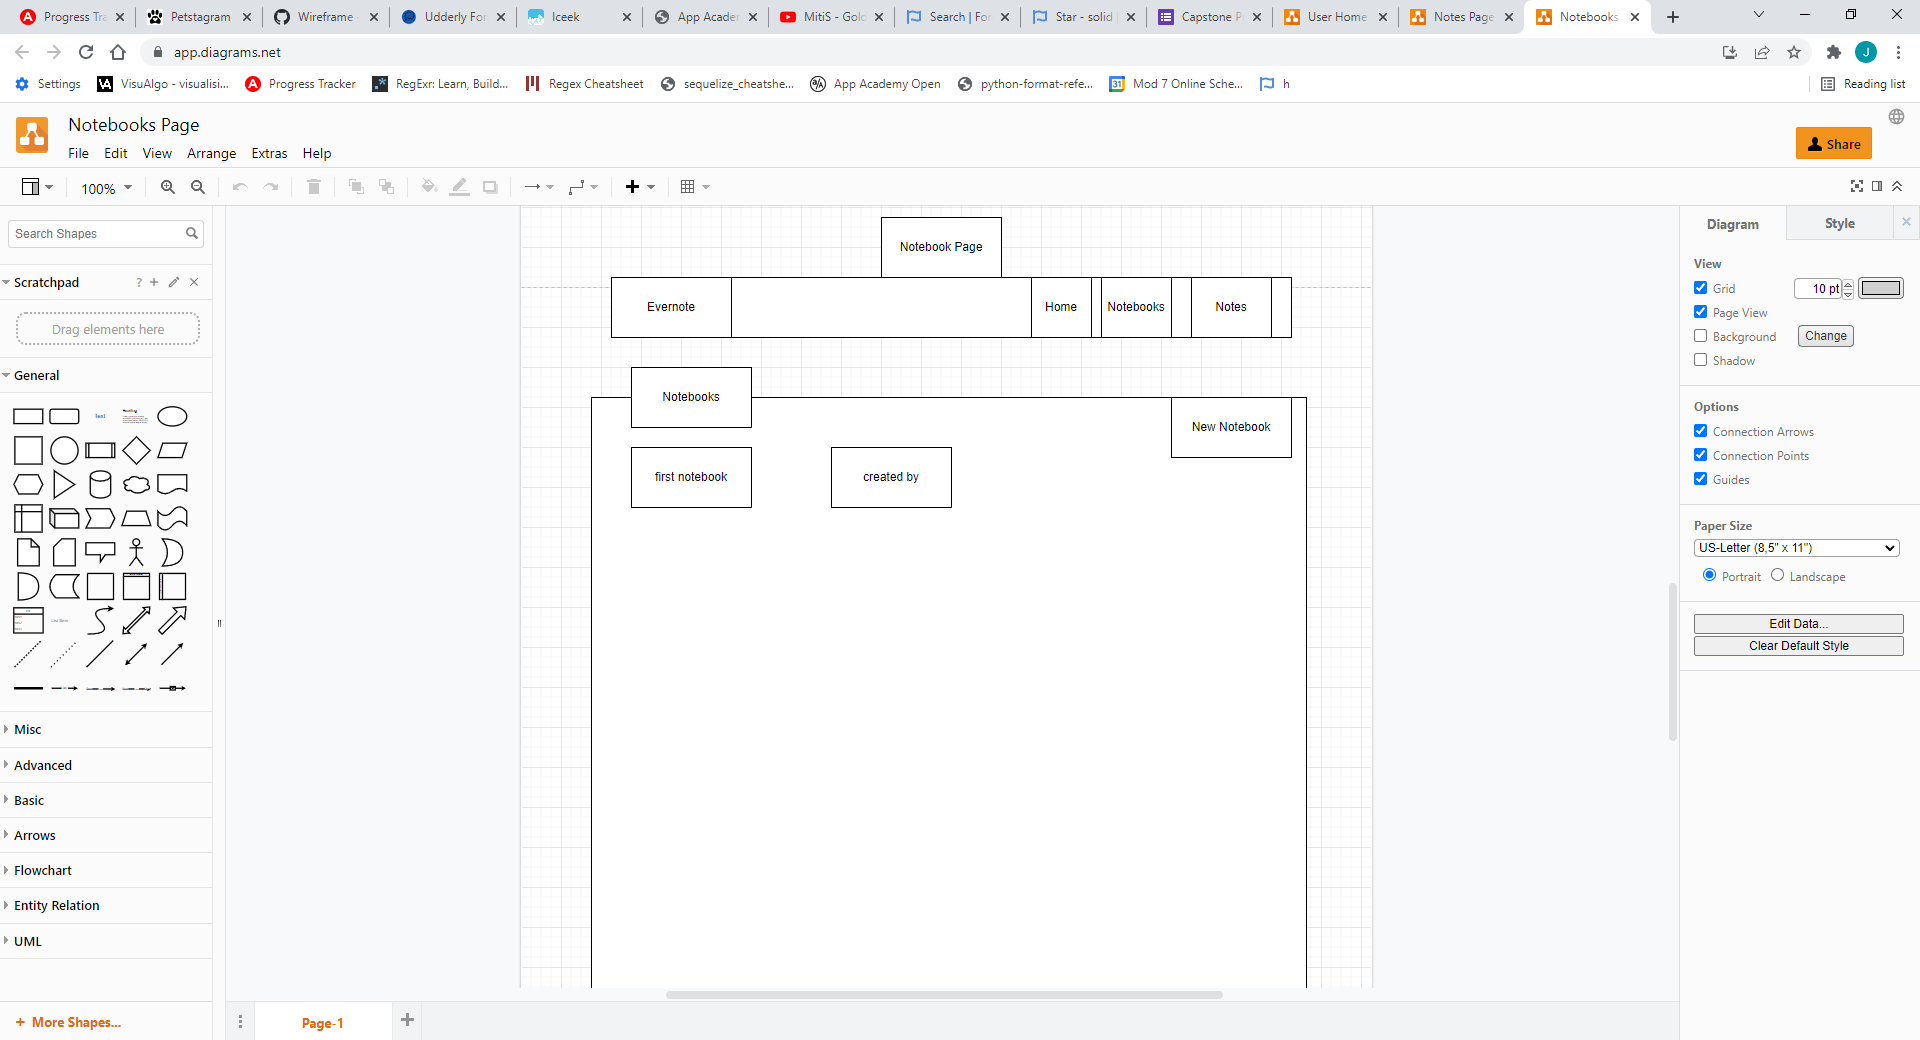Screen dimensions: 1920x1040
Task: Select the Landscape radio button
Action: [x=1778, y=575]
